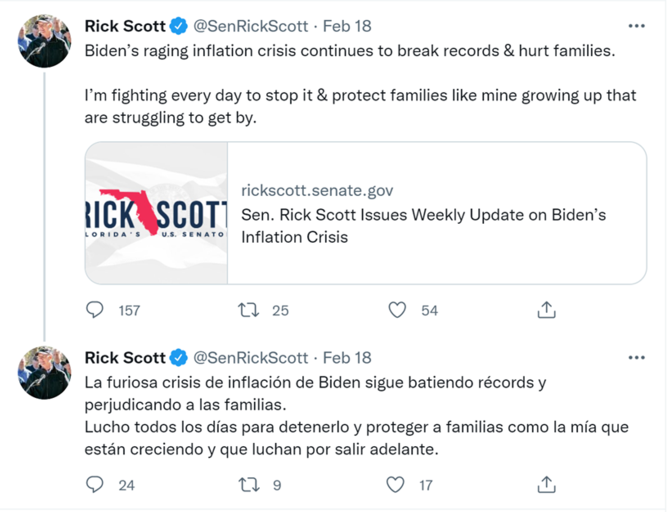Reply to the English inflation tweet

tap(95, 310)
